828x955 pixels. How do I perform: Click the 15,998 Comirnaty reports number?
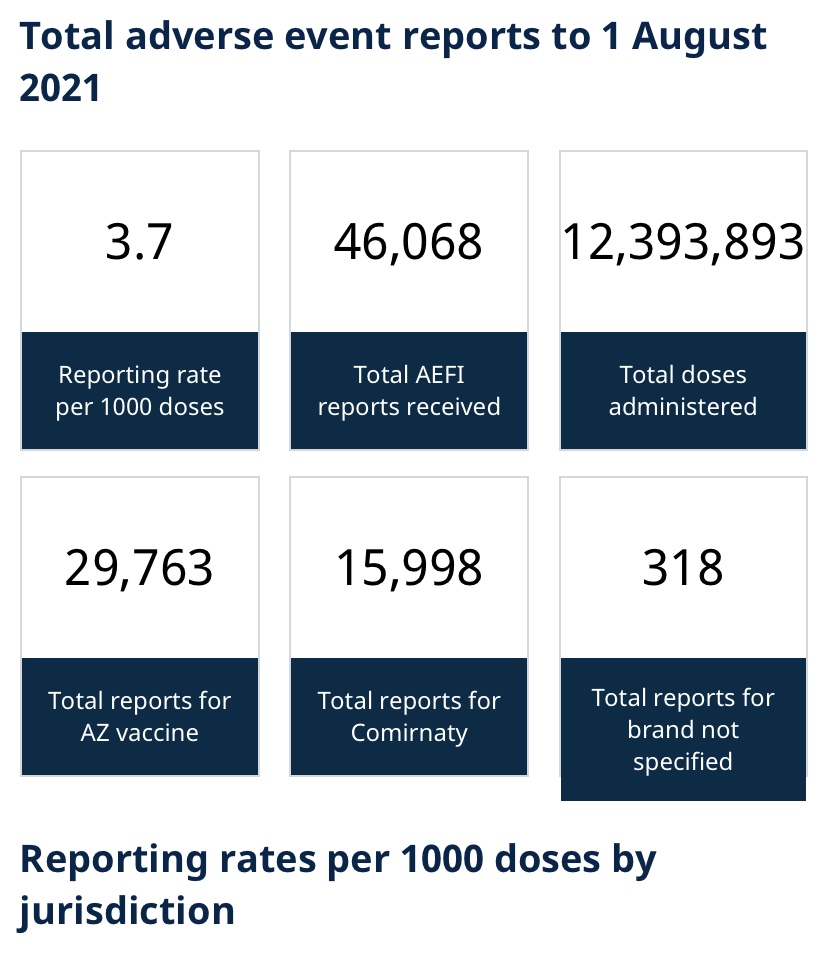pos(408,569)
